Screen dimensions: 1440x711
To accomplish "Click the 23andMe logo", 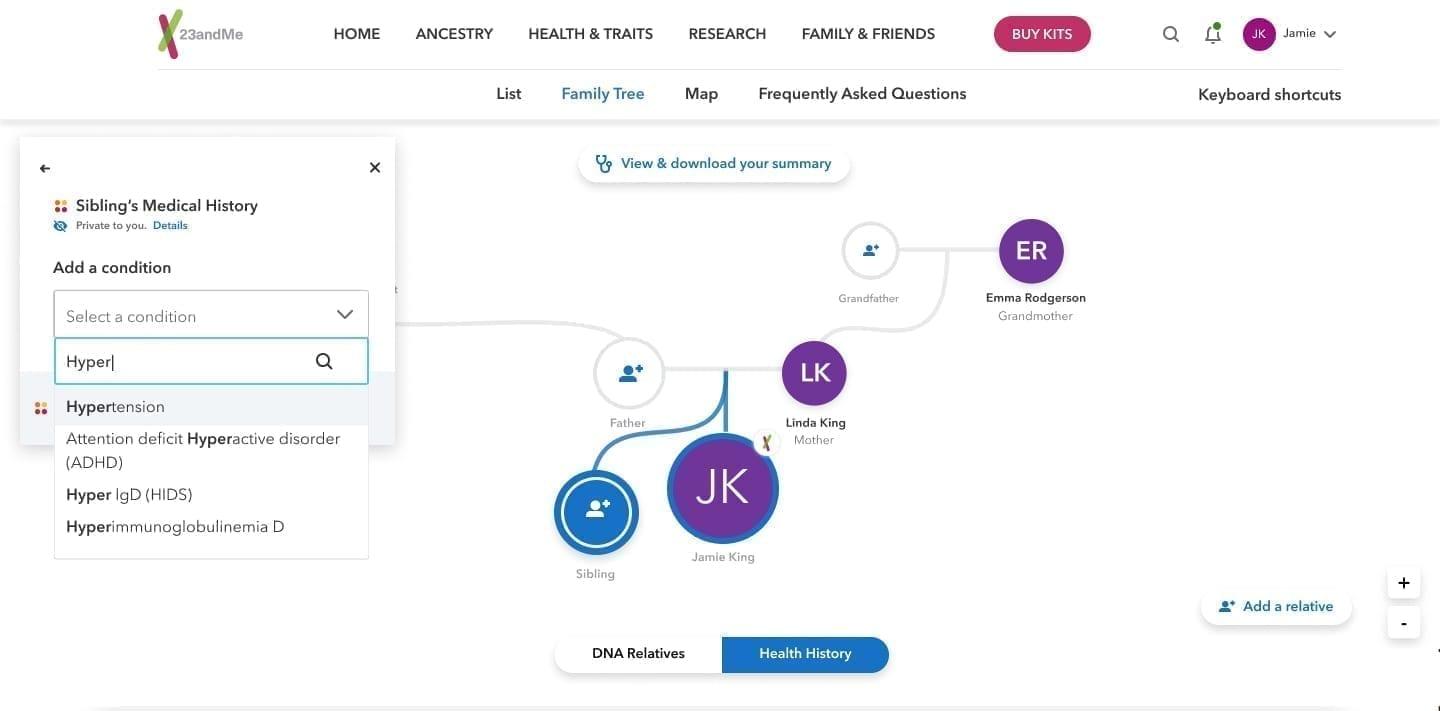I will [200, 34].
